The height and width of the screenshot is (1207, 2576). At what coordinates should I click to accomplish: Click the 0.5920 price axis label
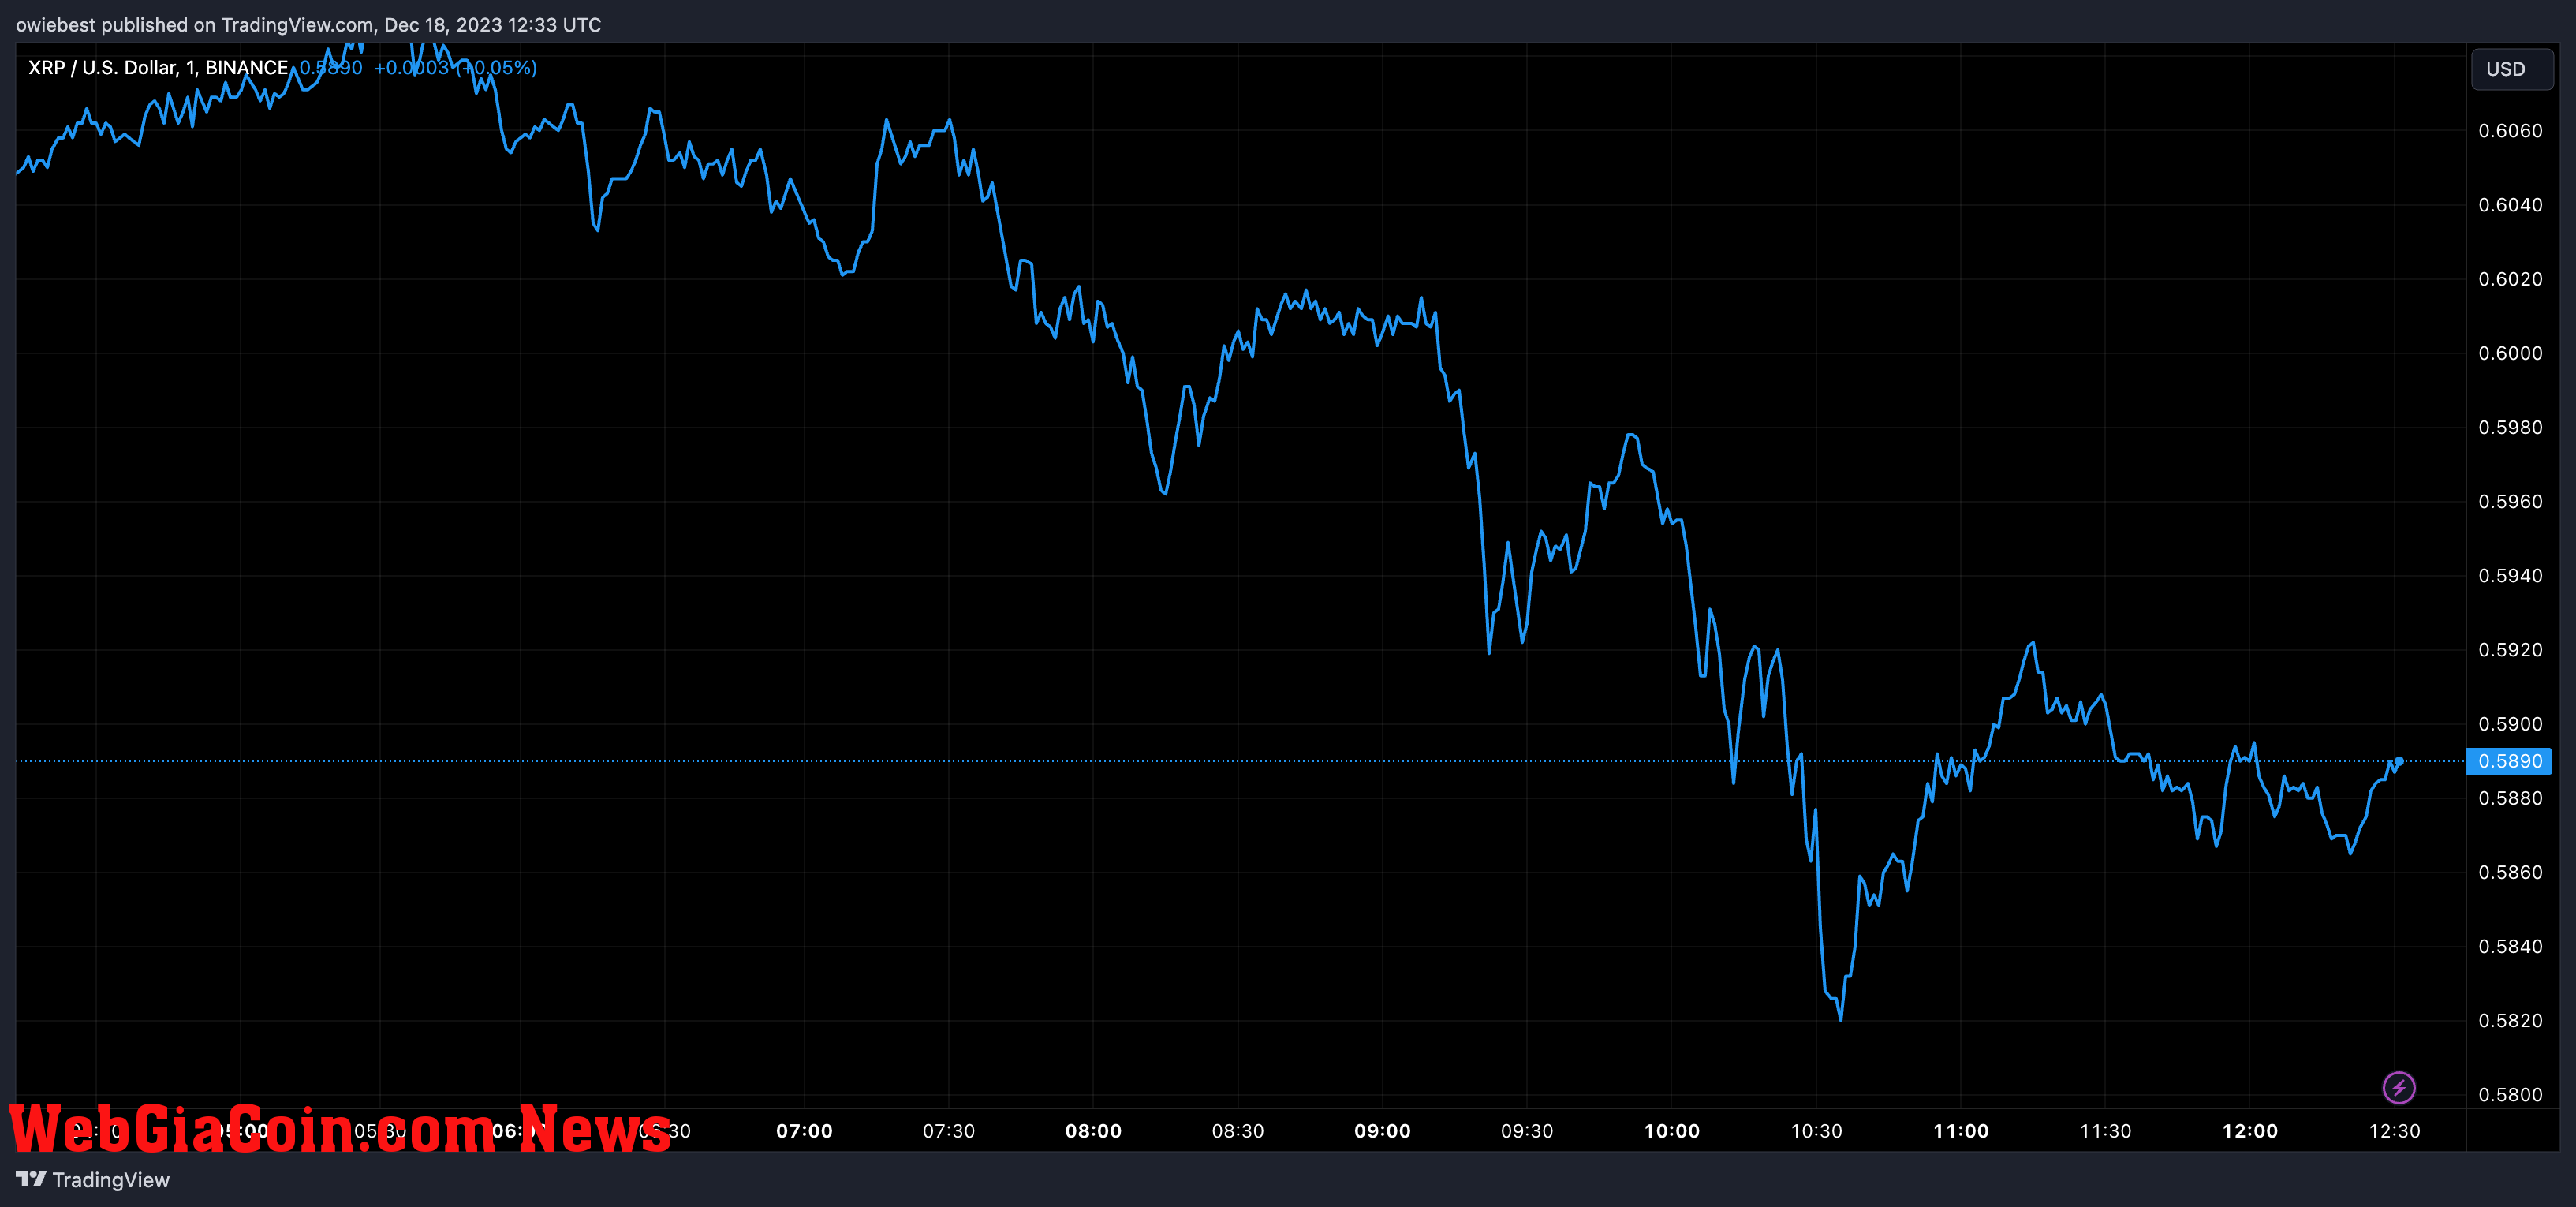tap(2510, 650)
